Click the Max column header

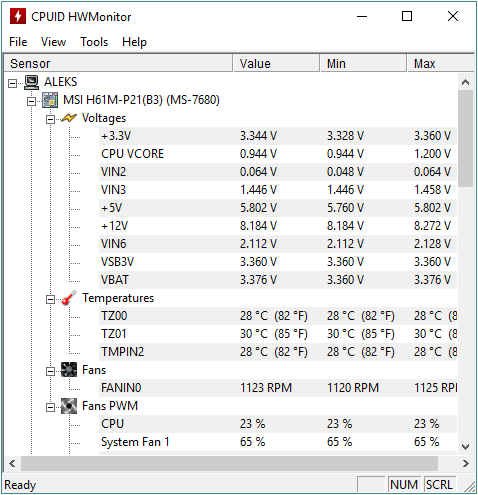(x=440, y=63)
